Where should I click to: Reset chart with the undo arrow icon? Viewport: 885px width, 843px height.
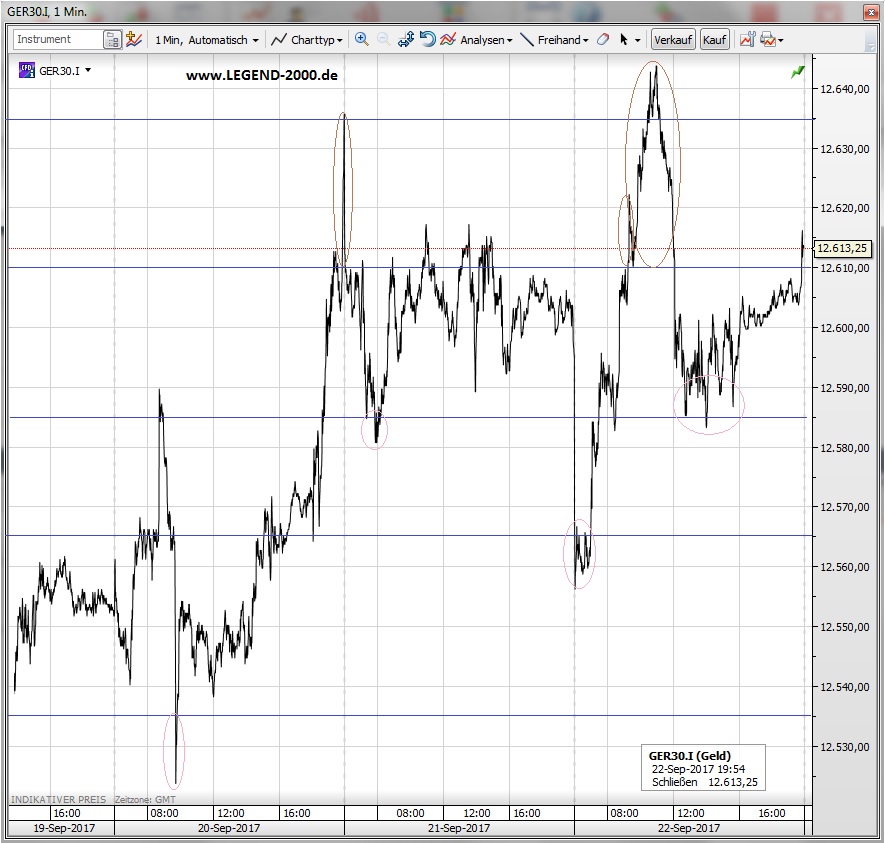pos(427,40)
